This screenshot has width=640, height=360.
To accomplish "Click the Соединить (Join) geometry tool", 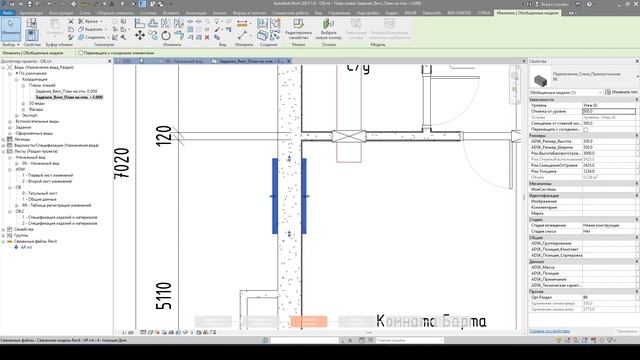I will click(93, 37).
